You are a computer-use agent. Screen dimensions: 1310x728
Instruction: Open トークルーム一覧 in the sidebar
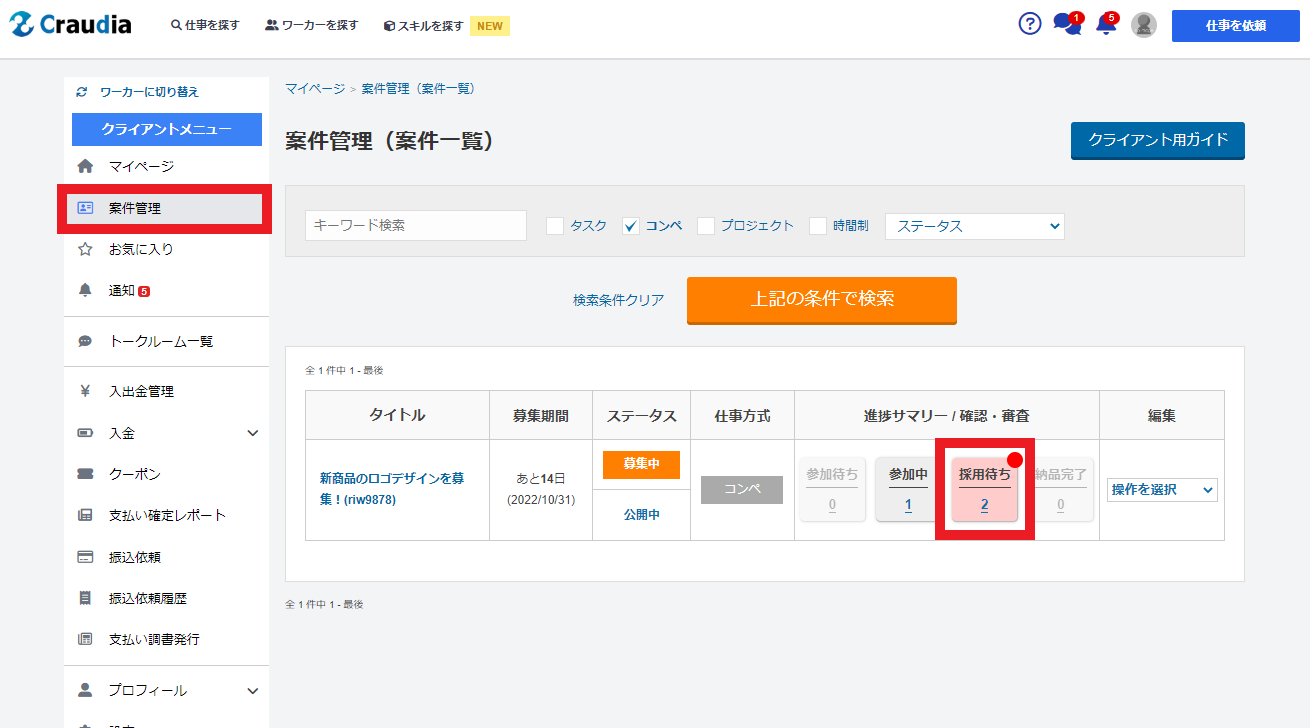click(161, 341)
